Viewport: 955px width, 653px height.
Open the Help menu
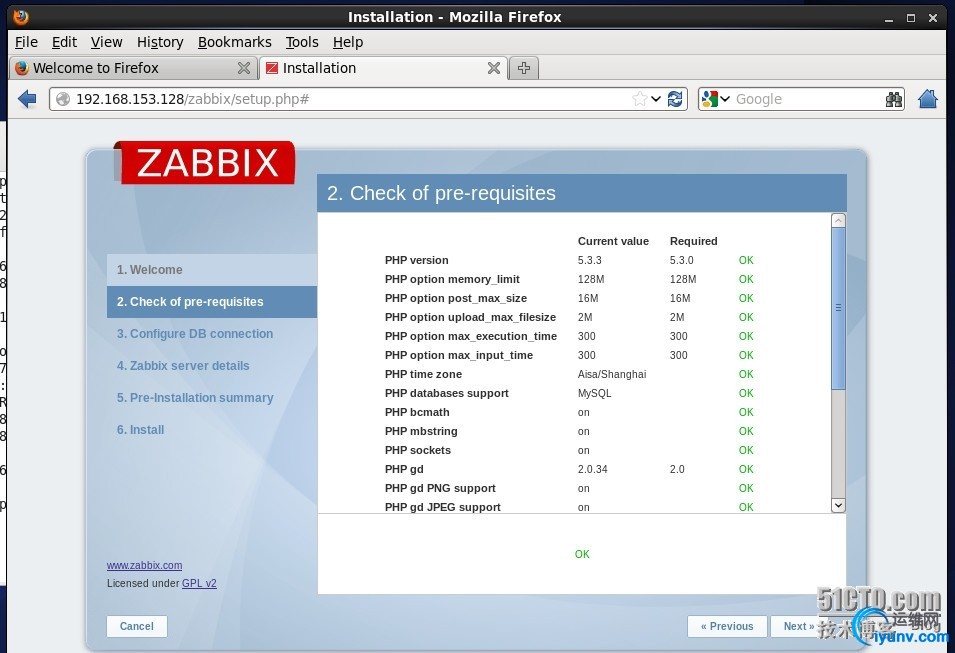click(348, 42)
